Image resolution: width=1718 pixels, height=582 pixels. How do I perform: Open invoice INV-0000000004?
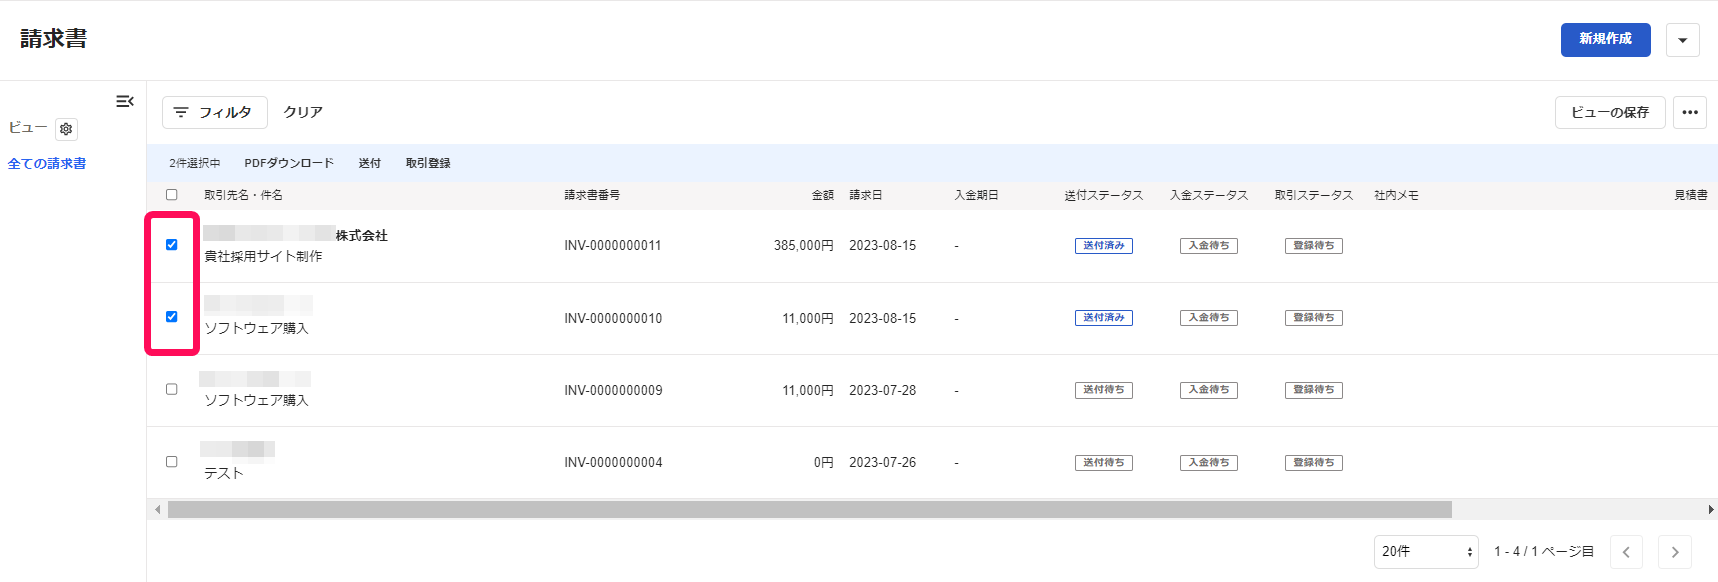[x=613, y=462]
